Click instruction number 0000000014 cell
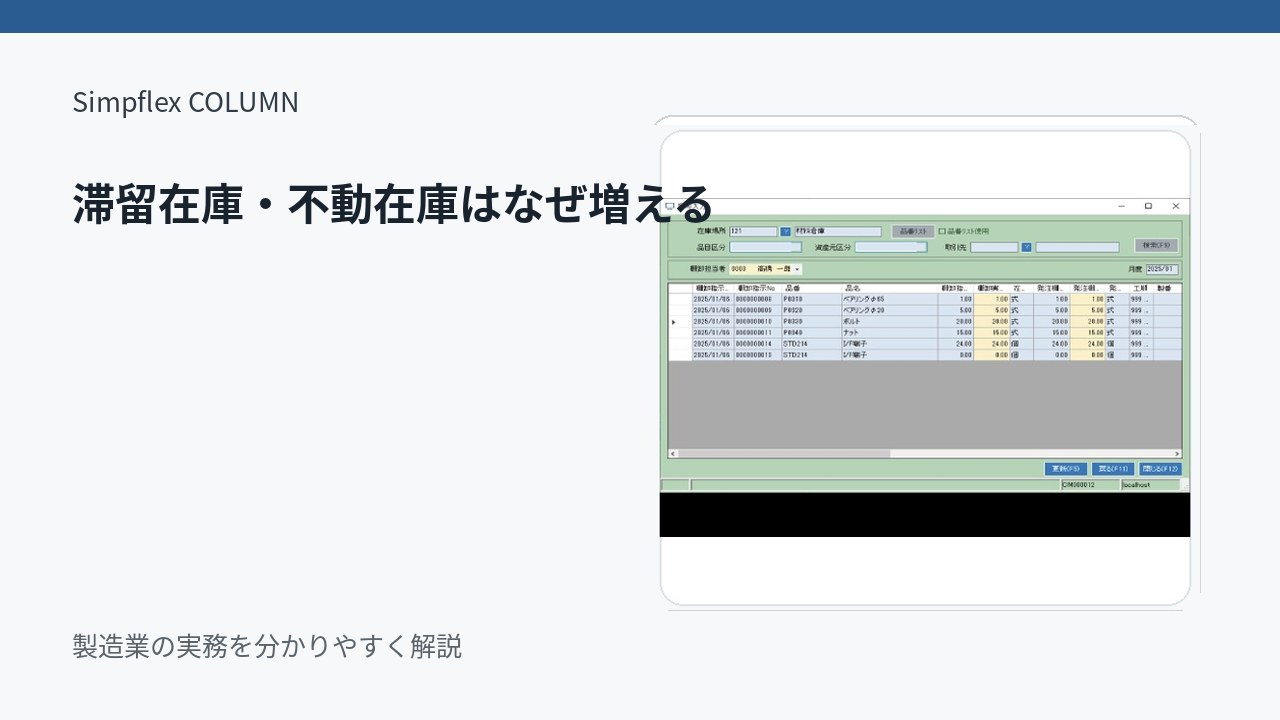Viewport: 1280px width, 720px height. [757, 344]
